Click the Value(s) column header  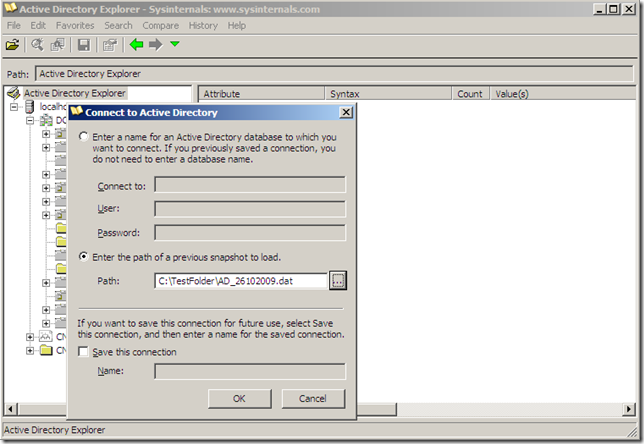tap(563, 94)
